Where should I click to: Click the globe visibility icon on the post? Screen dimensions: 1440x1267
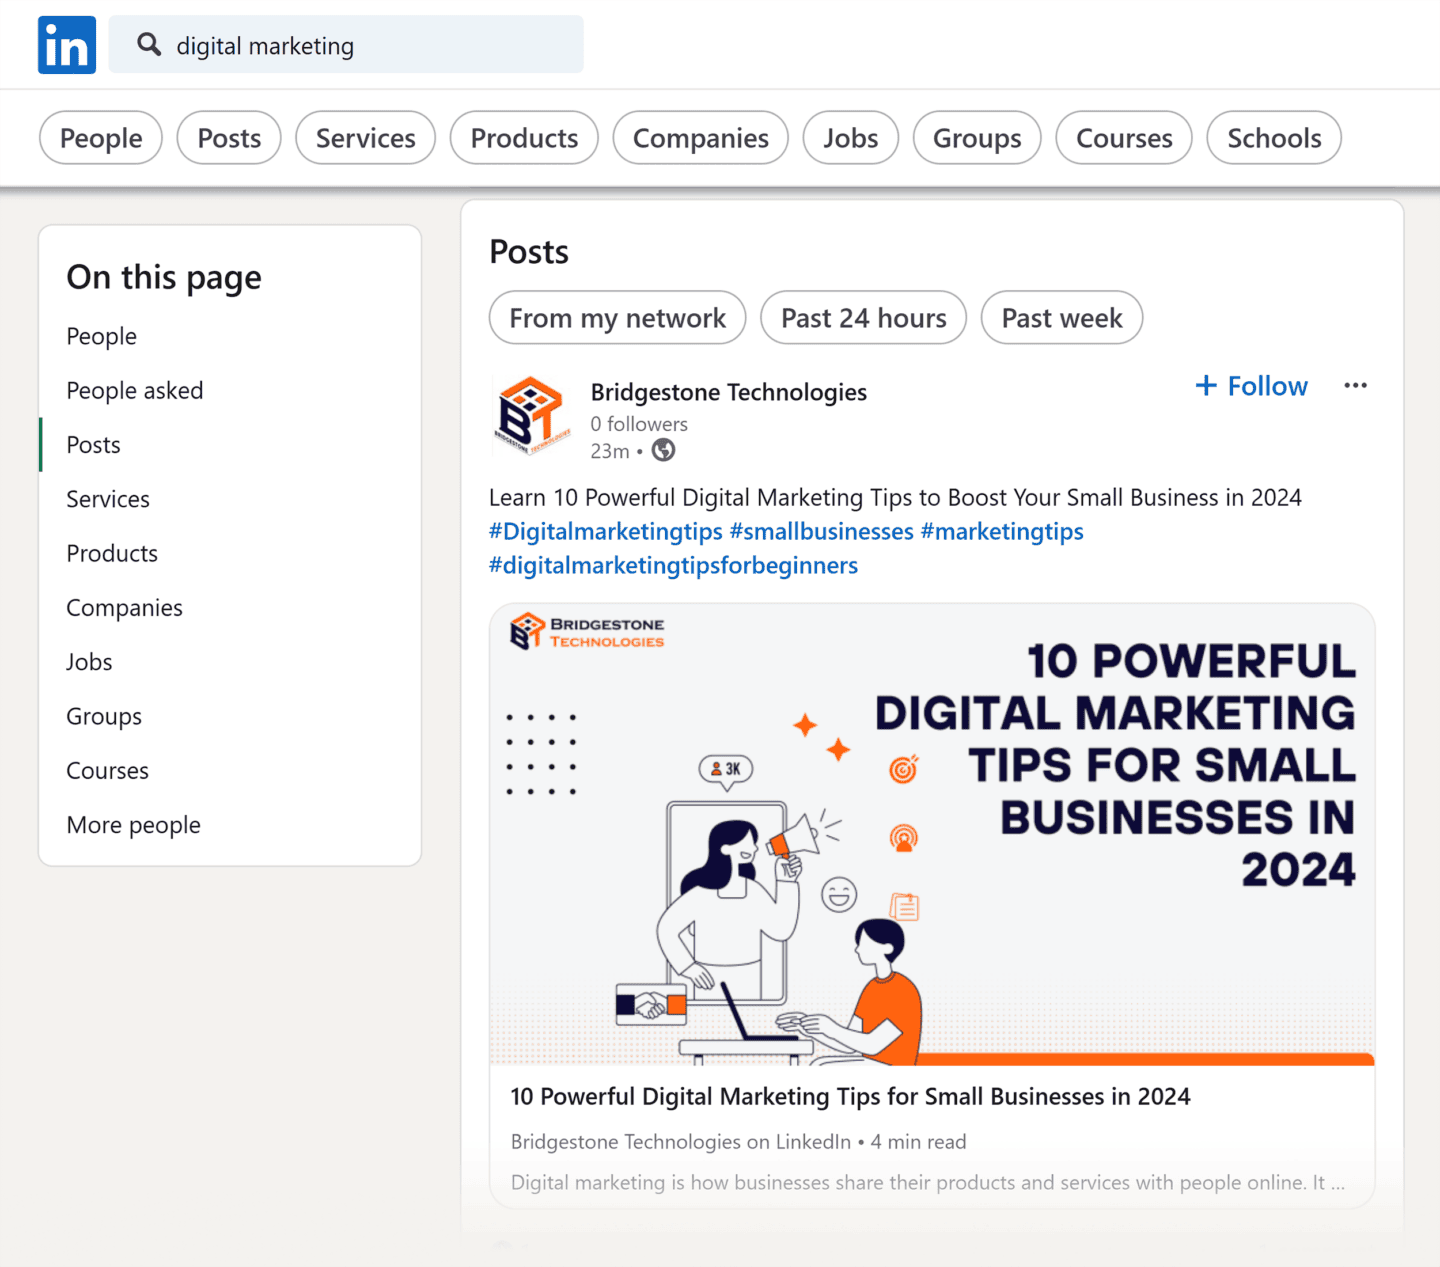pyautogui.click(x=663, y=450)
